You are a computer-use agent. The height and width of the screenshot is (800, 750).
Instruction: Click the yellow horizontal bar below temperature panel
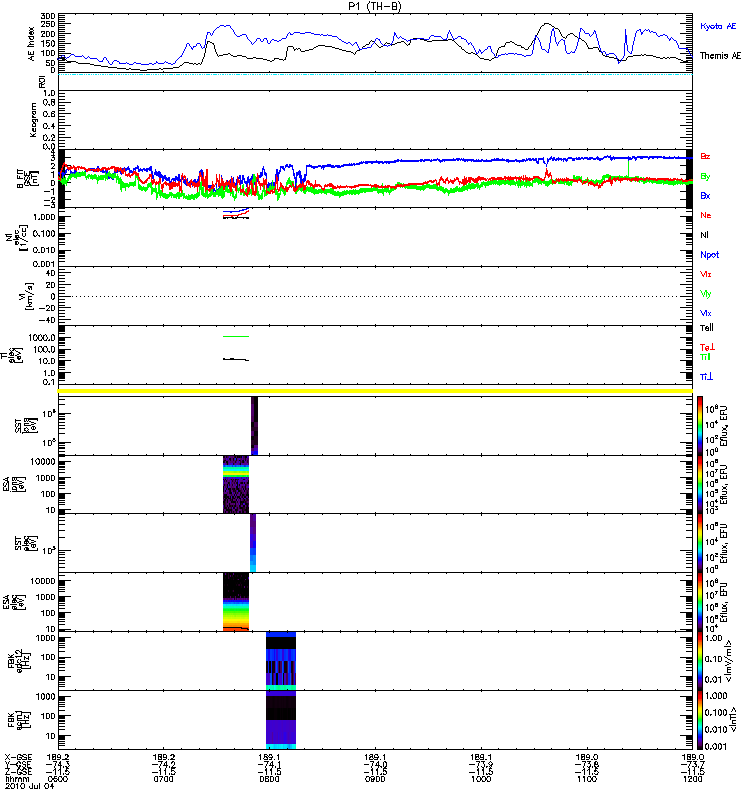tap(375, 391)
